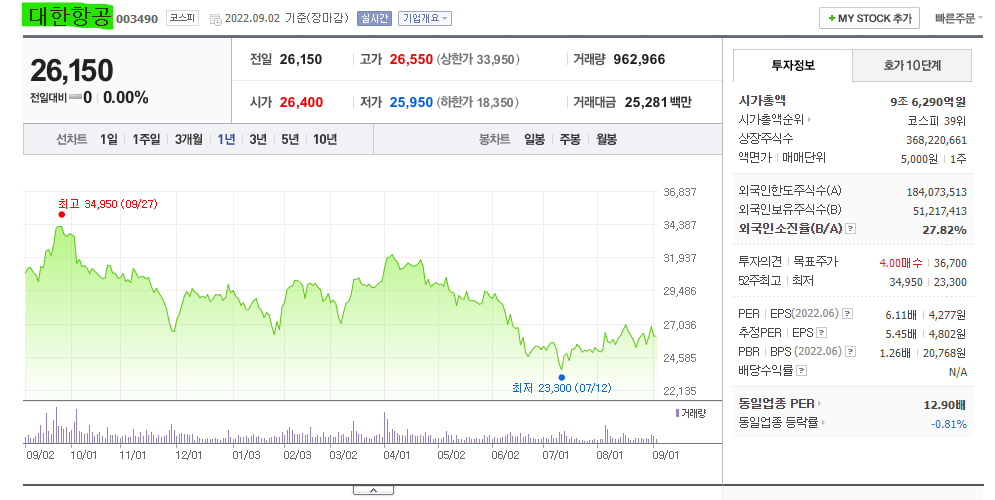Click the blue 최저 23,300 chart marker
The image size is (995, 500).
pyautogui.click(x=562, y=378)
